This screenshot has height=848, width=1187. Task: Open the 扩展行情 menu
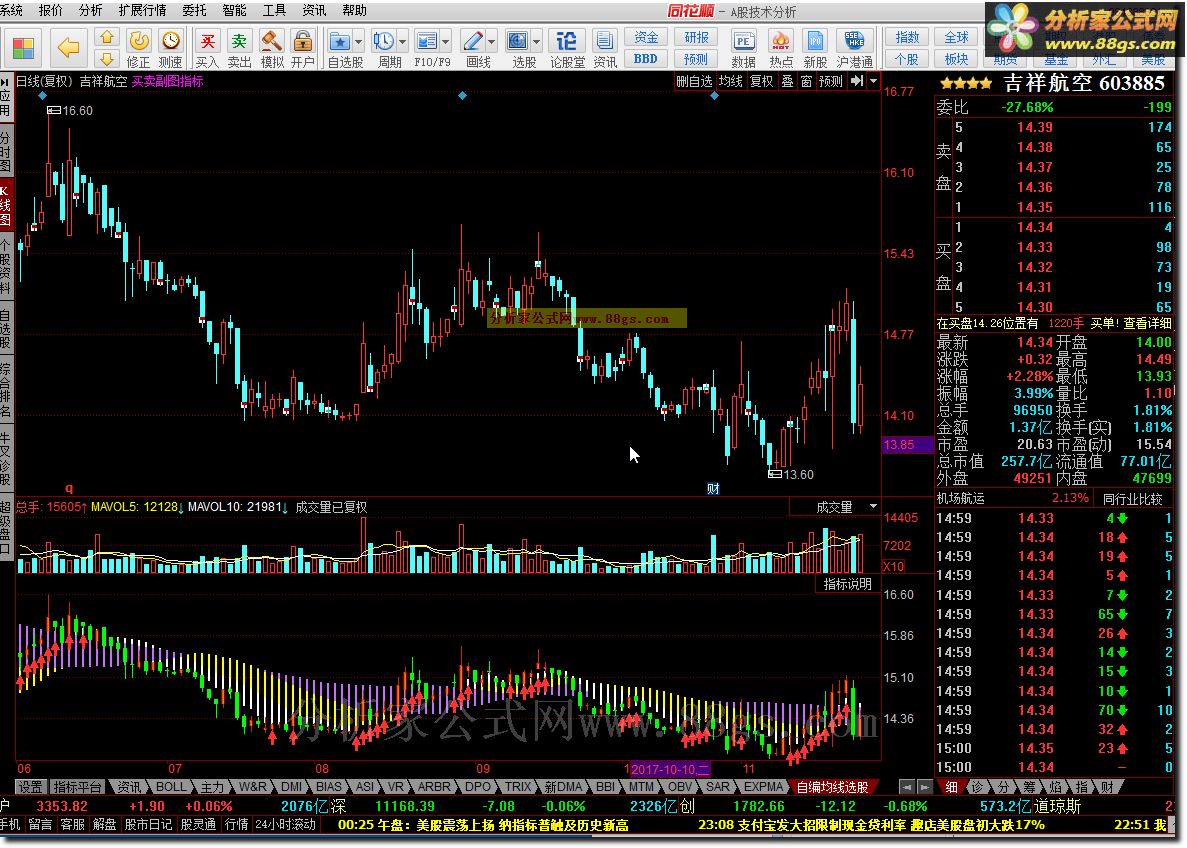pyautogui.click(x=142, y=11)
